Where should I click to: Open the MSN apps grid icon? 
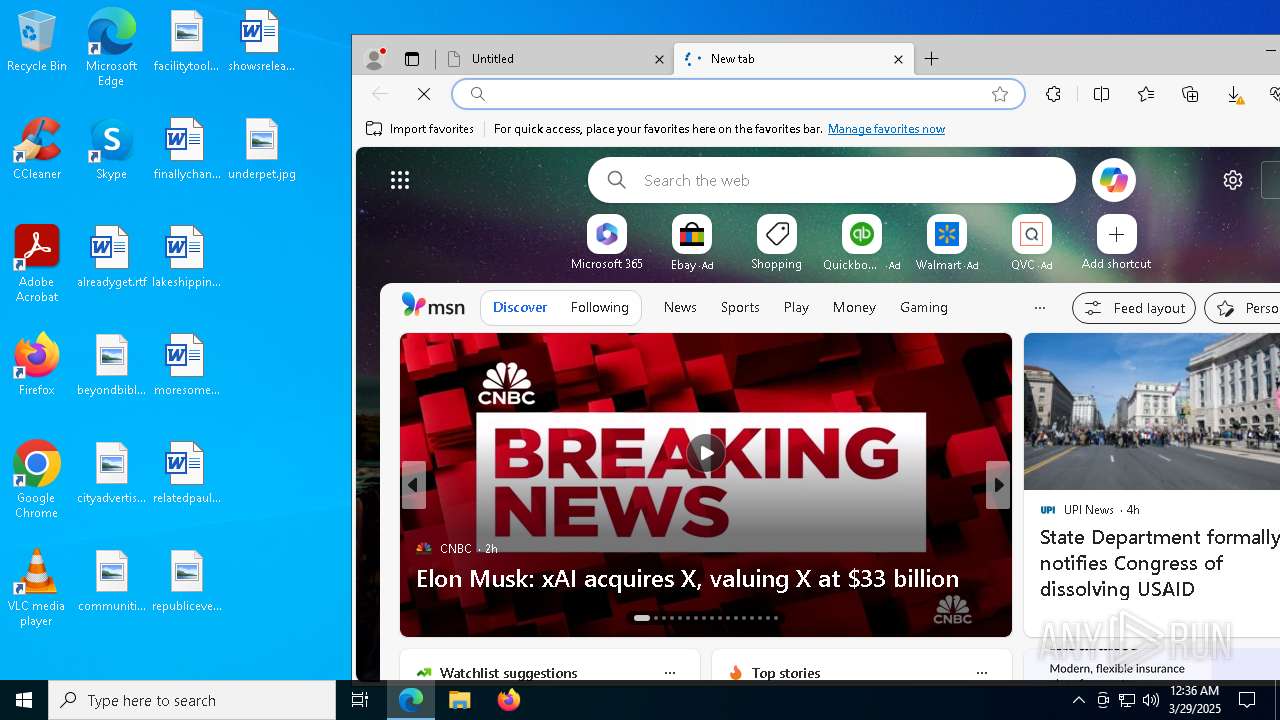click(x=400, y=180)
